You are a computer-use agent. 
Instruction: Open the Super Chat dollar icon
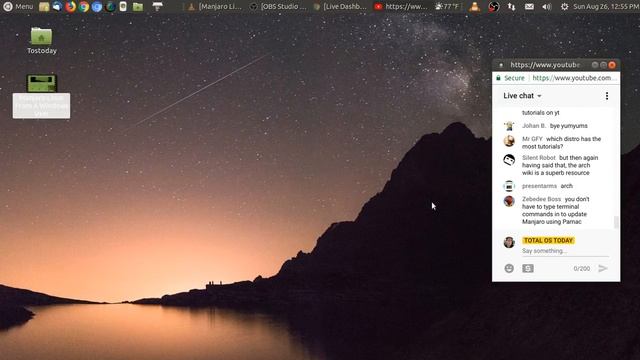pyautogui.click(x=528, y=268)
